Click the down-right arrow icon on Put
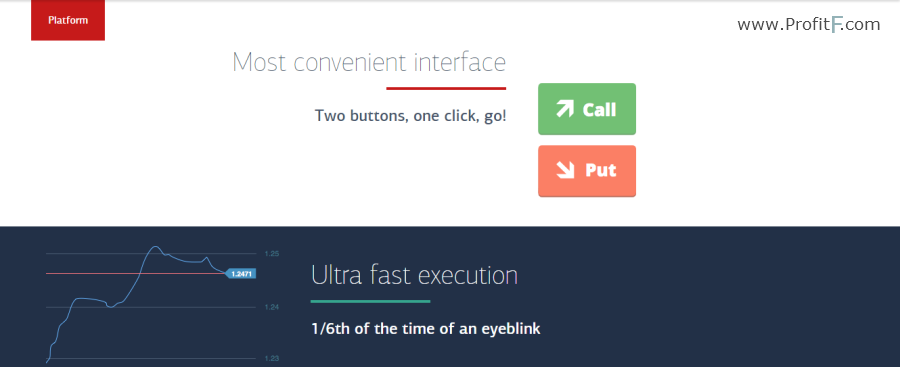 [x=565, y=170]
